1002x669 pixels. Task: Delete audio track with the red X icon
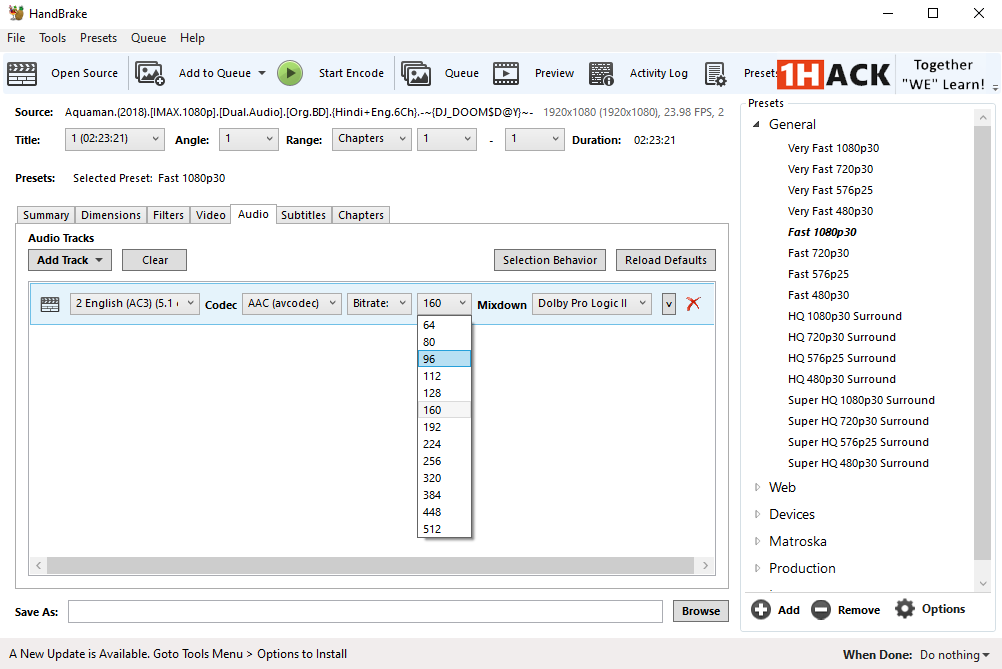693,303
